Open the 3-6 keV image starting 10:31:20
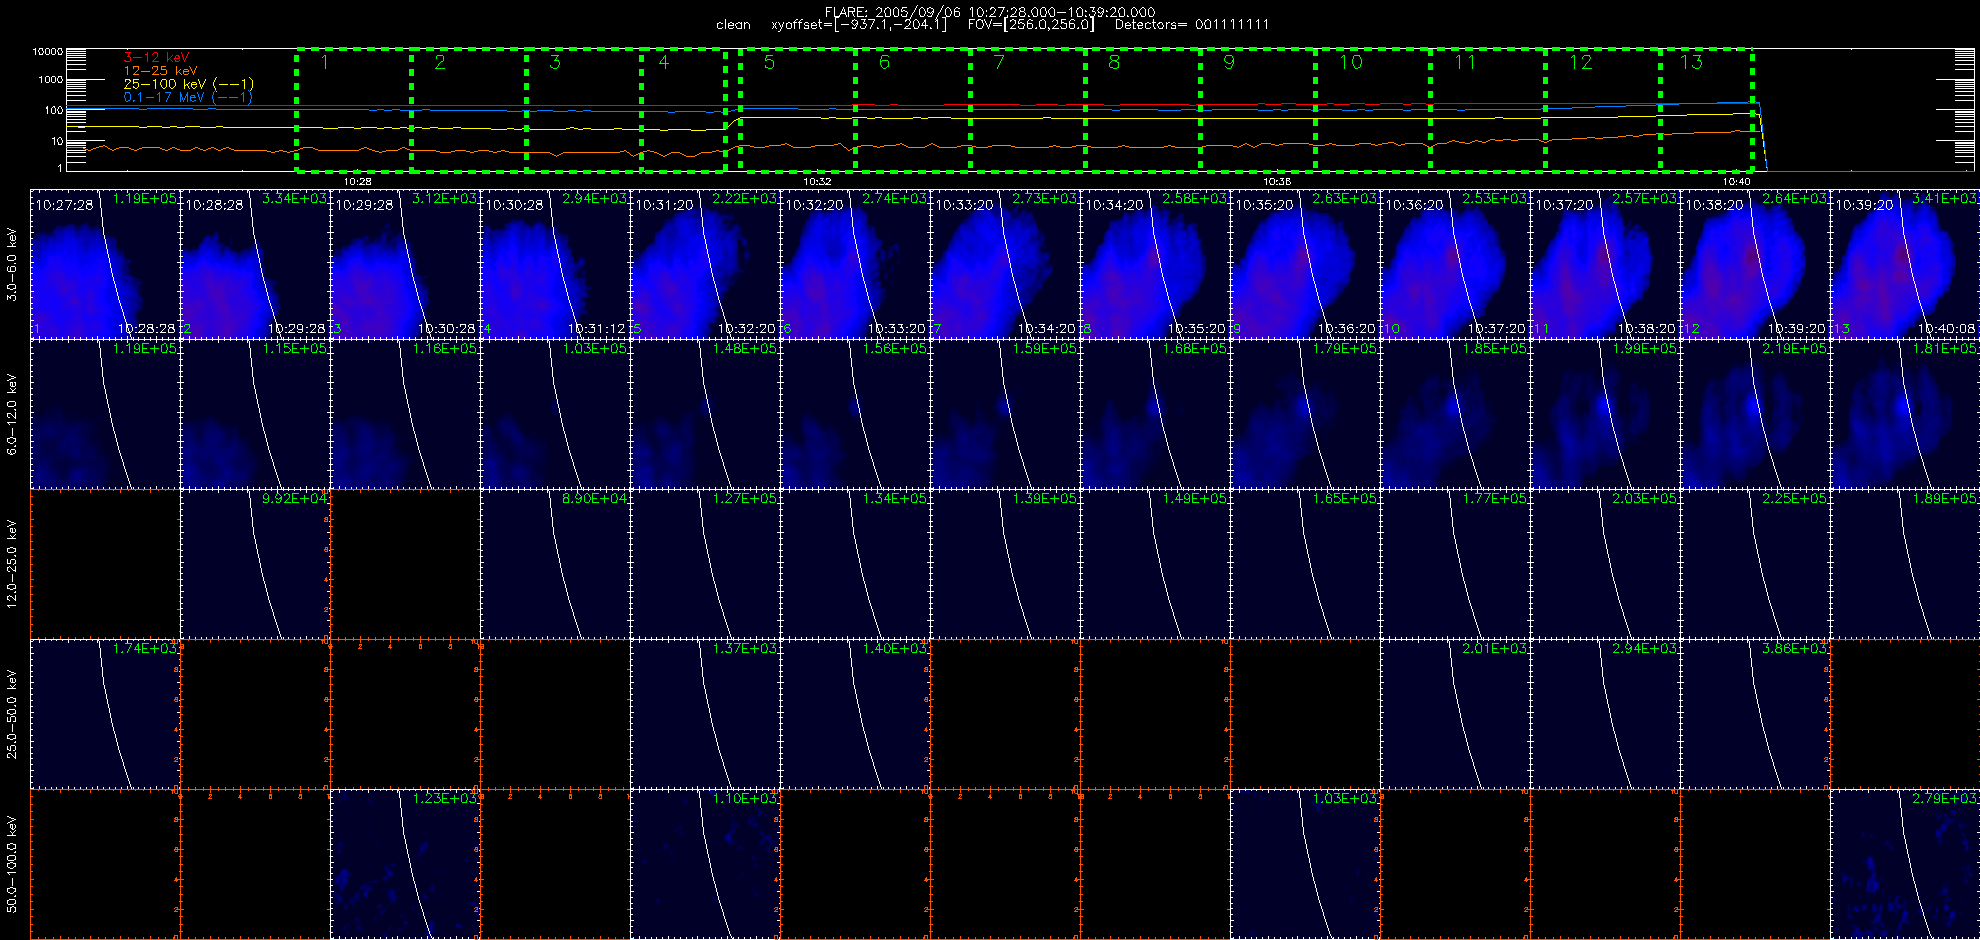 (x=705, y=264)
